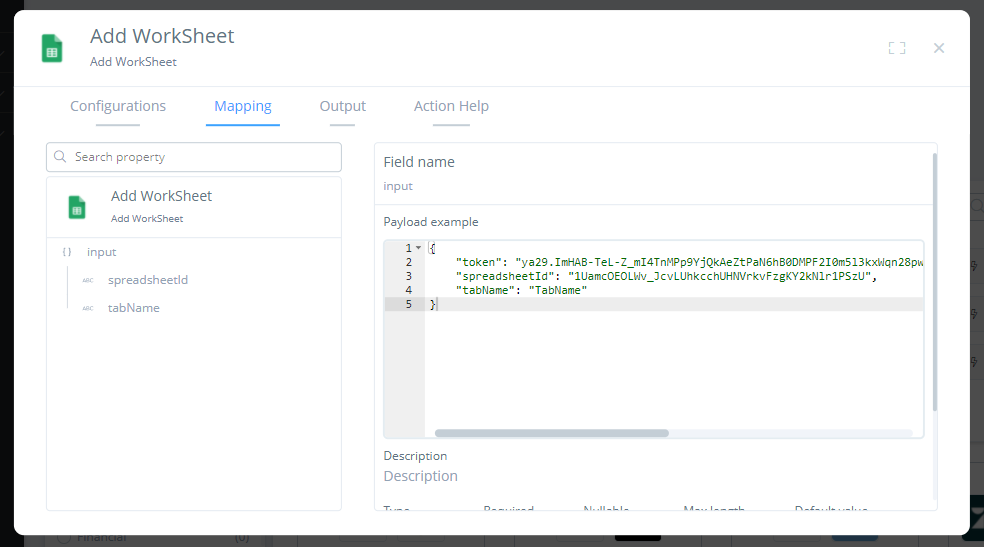Click the ABC type icon beside tabName
Screen dimensions: 984x547
[88, 308]
